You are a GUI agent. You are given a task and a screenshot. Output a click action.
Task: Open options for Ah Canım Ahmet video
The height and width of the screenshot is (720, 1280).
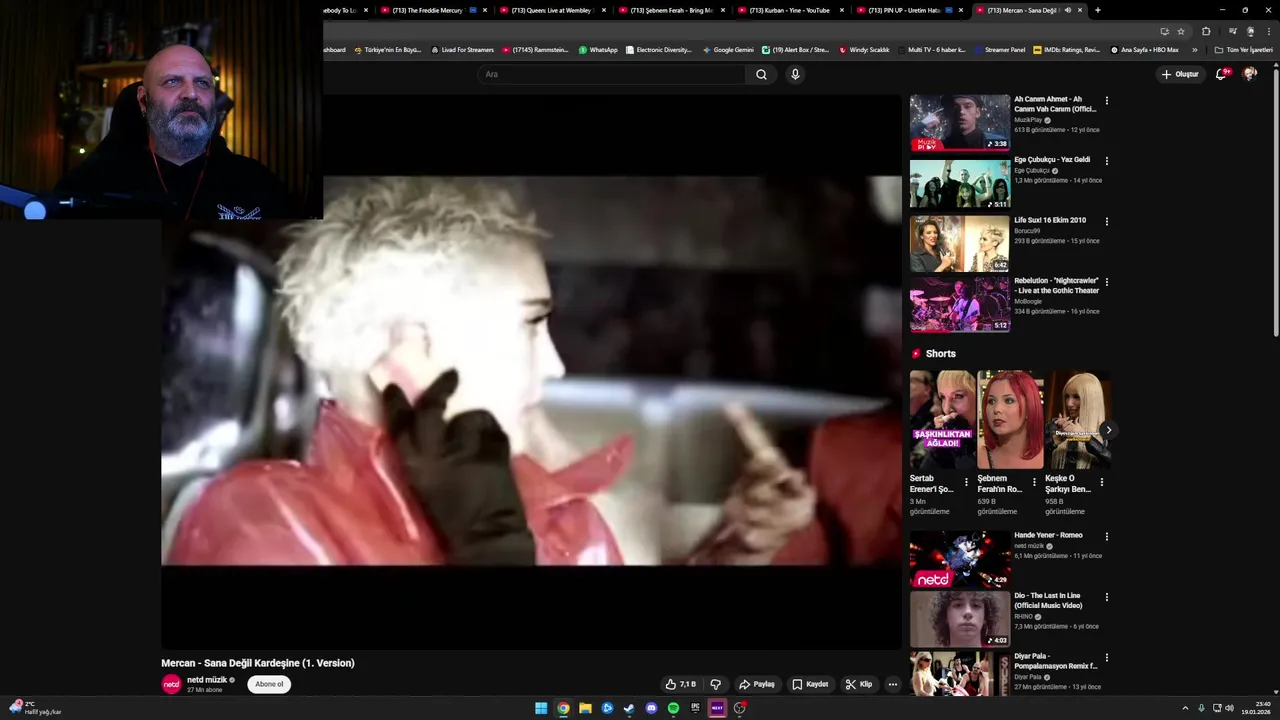[x=1106, y=101]
